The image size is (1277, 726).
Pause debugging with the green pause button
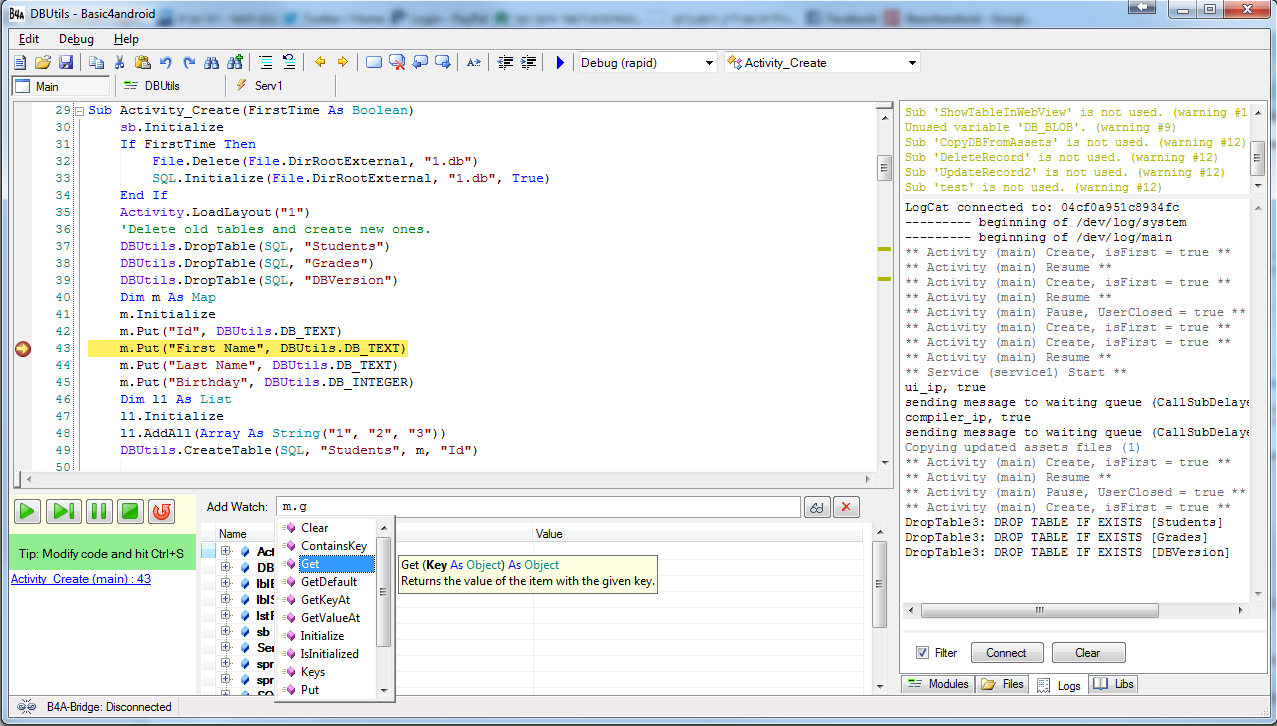click(x=98, y=511)
